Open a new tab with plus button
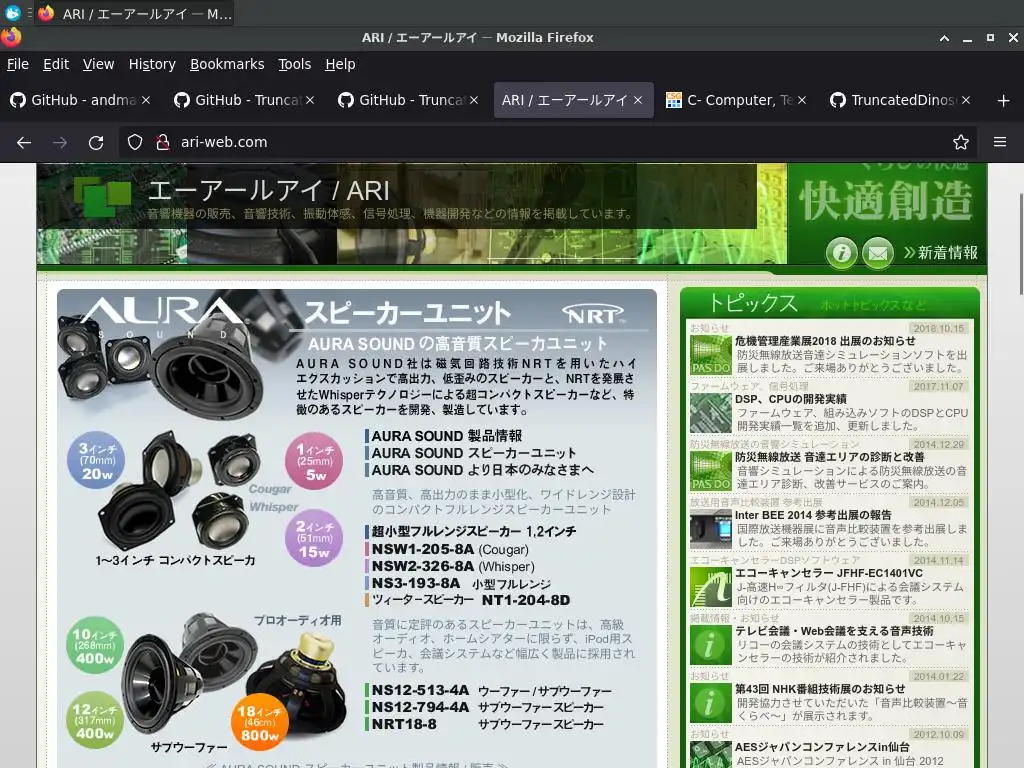Image resolution: width=1024 pixels, height=768 pixels. 1004,100
